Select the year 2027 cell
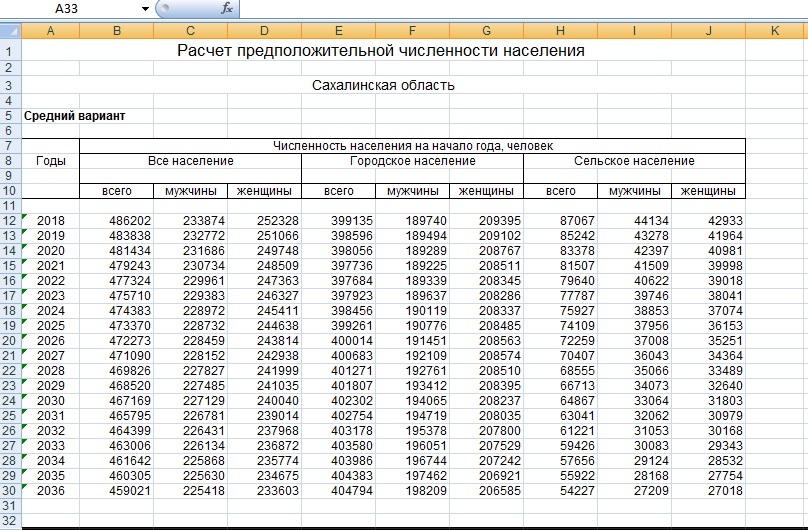This screenshot has height=530, width=808. click(x=50, y=356)
